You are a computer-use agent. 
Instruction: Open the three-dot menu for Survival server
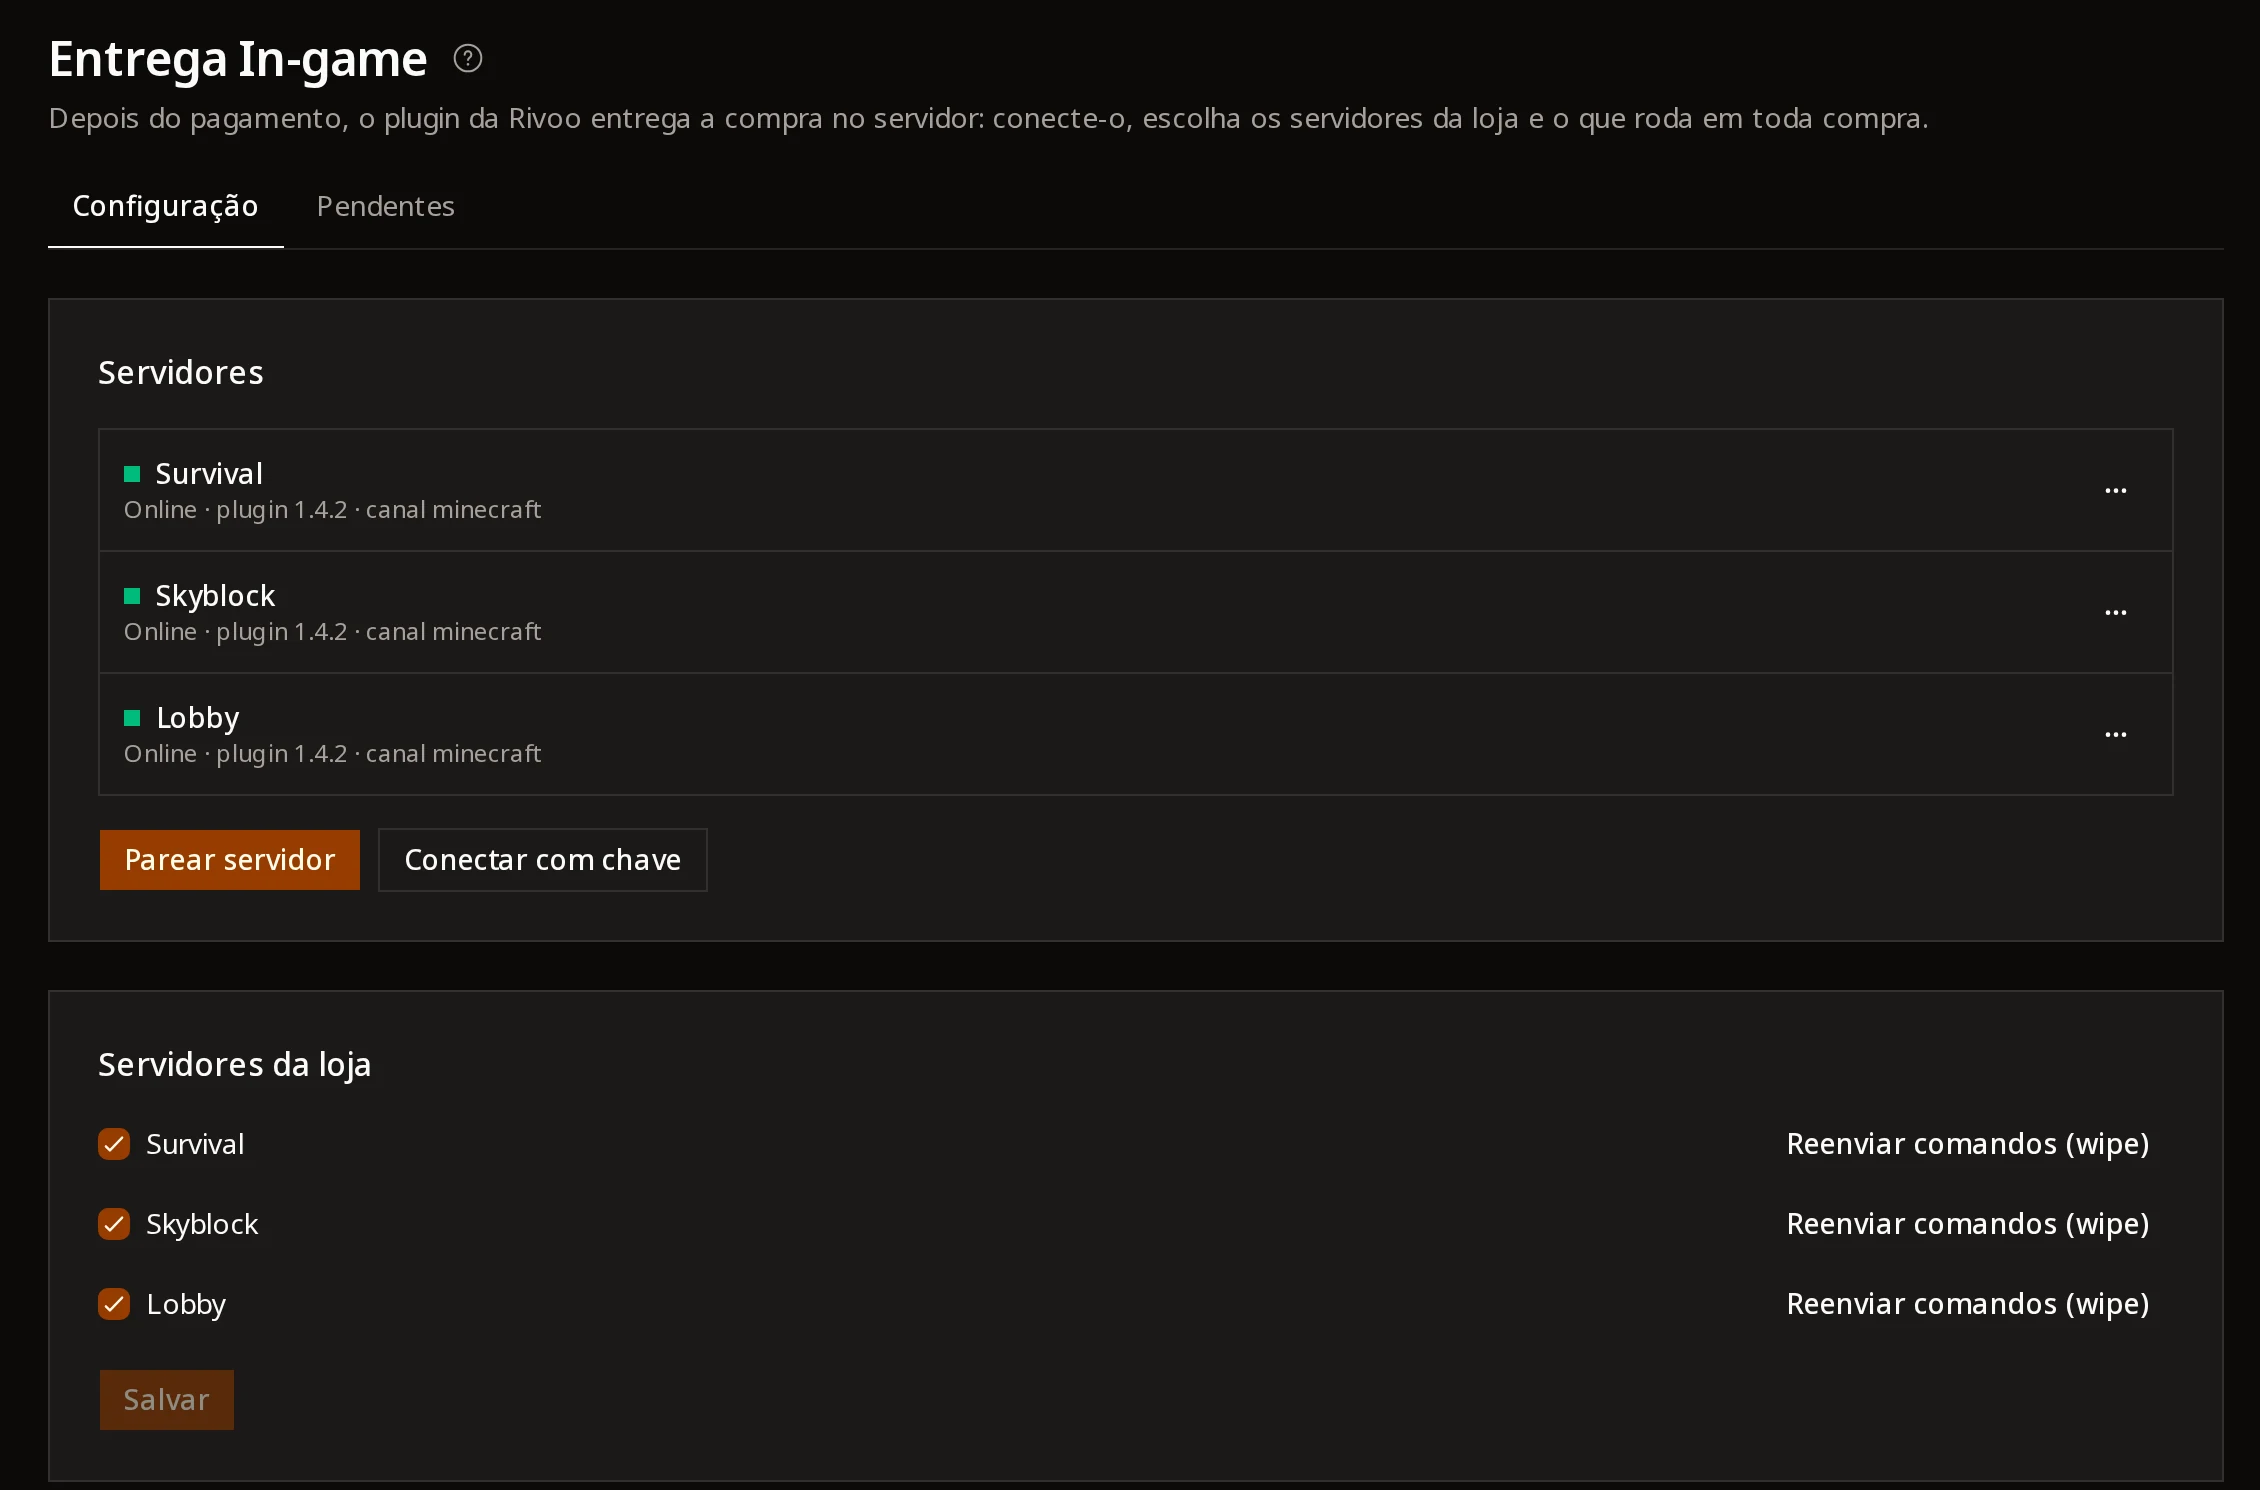coord(2115,491)
